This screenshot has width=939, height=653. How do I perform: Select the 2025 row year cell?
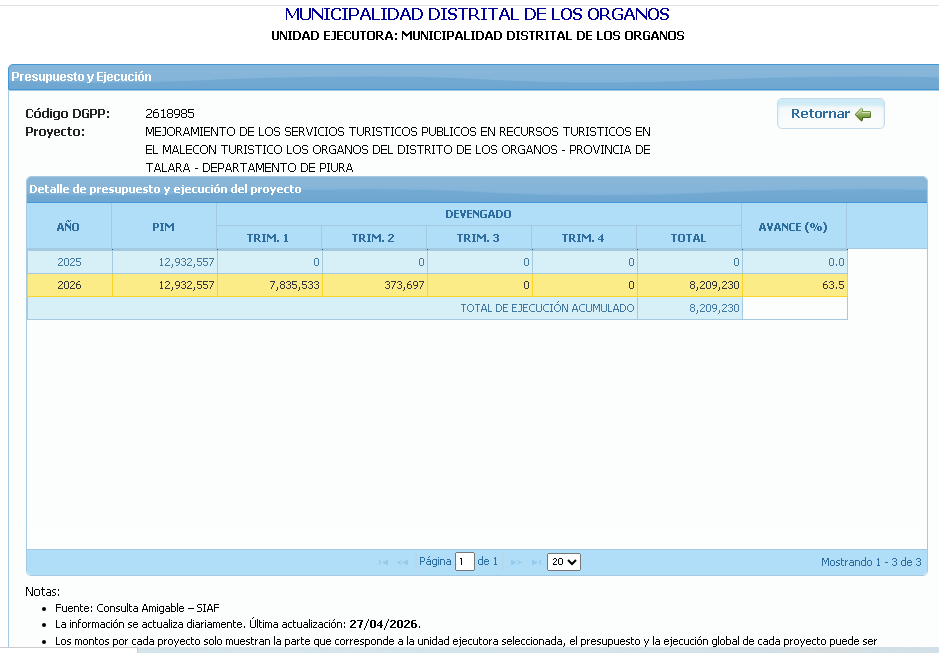[x=69, y=262]
